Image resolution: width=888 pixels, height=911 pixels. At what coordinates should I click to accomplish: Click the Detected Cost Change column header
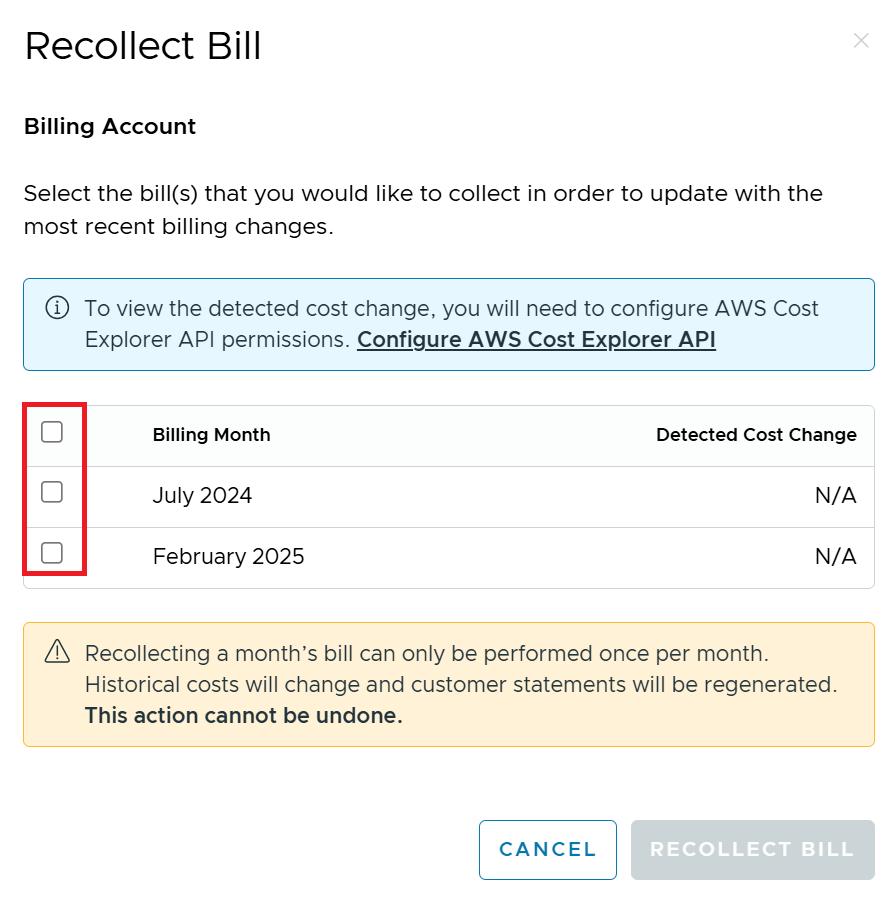756,435
